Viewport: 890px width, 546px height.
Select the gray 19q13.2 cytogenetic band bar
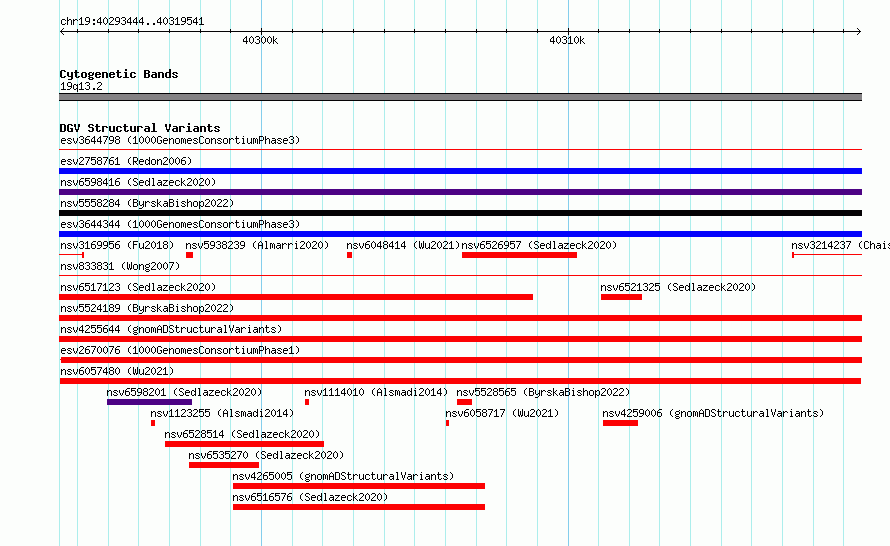click(x=460, y=97)
